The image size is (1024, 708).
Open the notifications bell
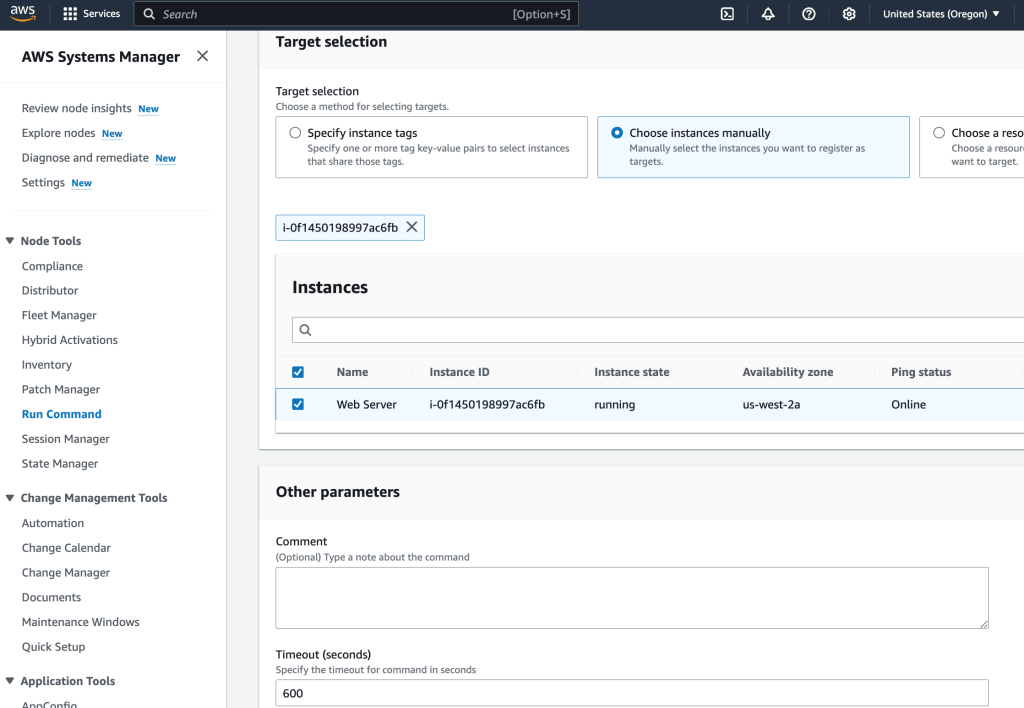click(x=768, y=14)
